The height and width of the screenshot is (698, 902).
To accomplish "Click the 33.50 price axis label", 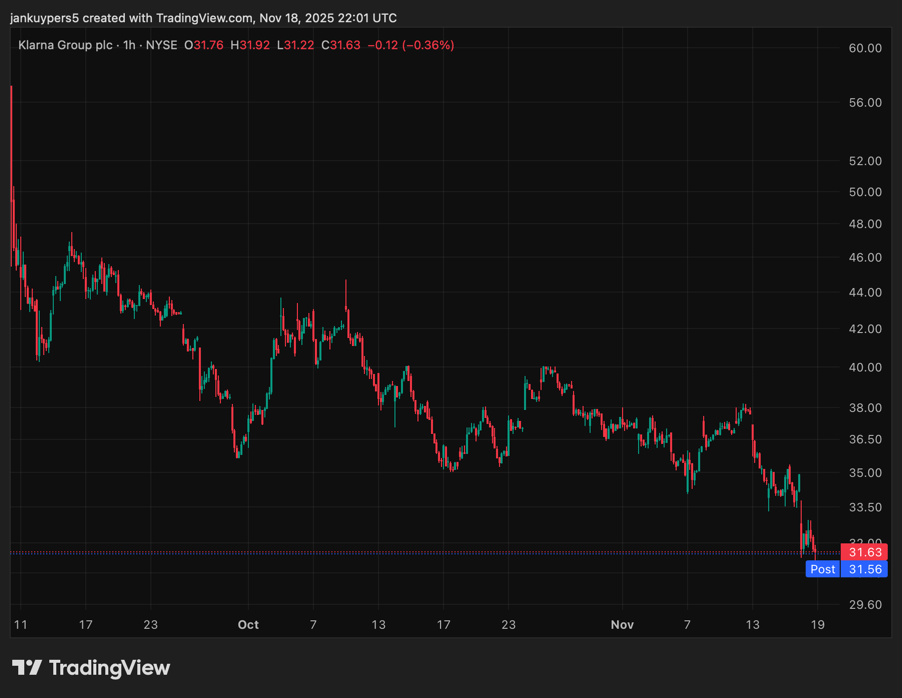I will (865, 507).
